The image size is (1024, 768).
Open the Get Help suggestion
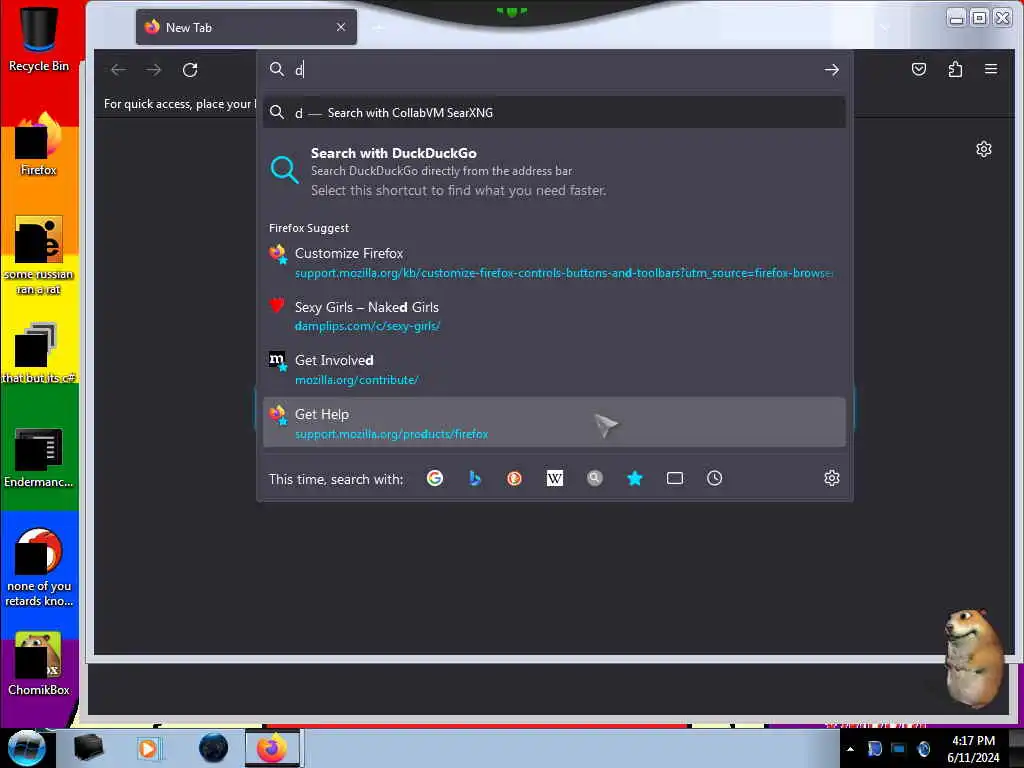pyautogui.click(x=554, y=423)
